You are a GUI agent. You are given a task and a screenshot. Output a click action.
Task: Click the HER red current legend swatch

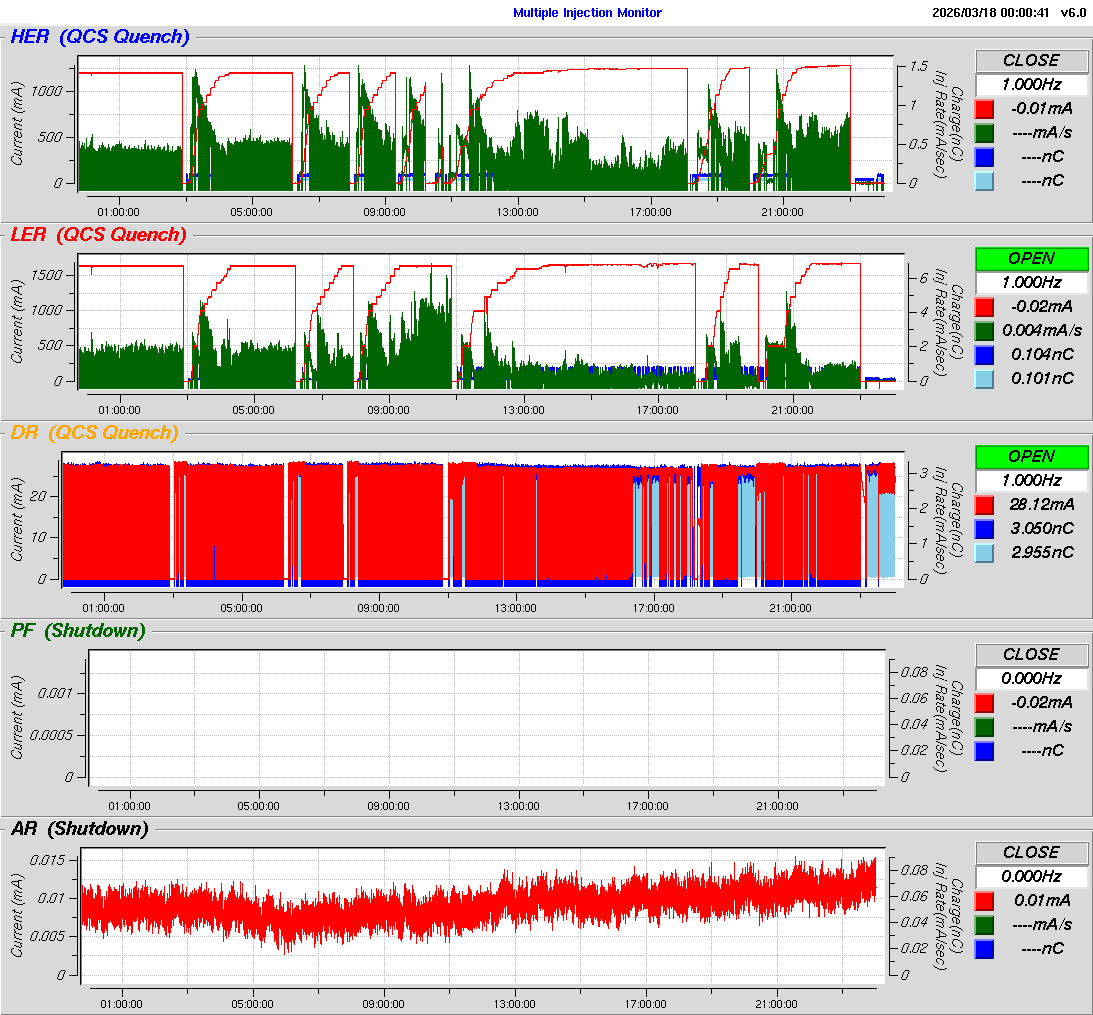point(985,108)
